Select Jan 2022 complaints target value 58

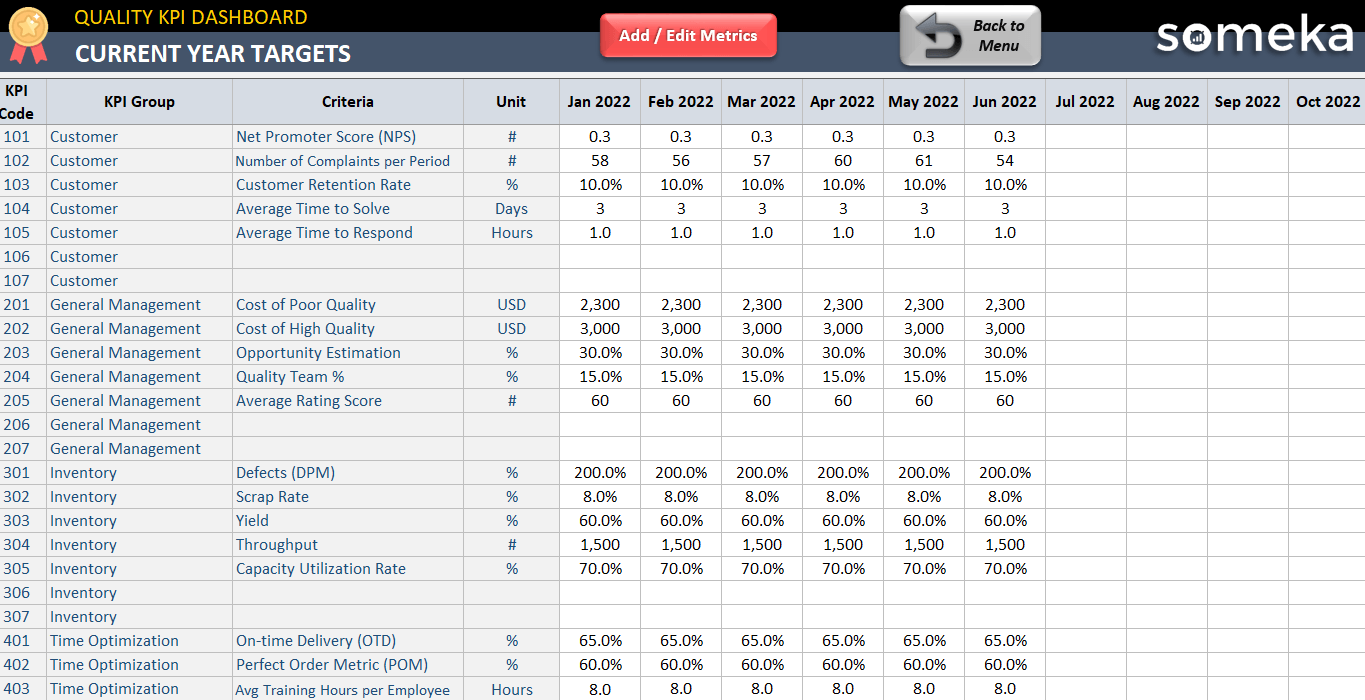point(600,161)
